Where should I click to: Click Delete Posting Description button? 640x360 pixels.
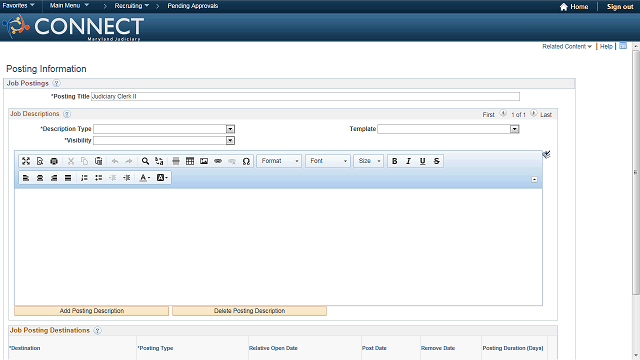pos(249,311)
